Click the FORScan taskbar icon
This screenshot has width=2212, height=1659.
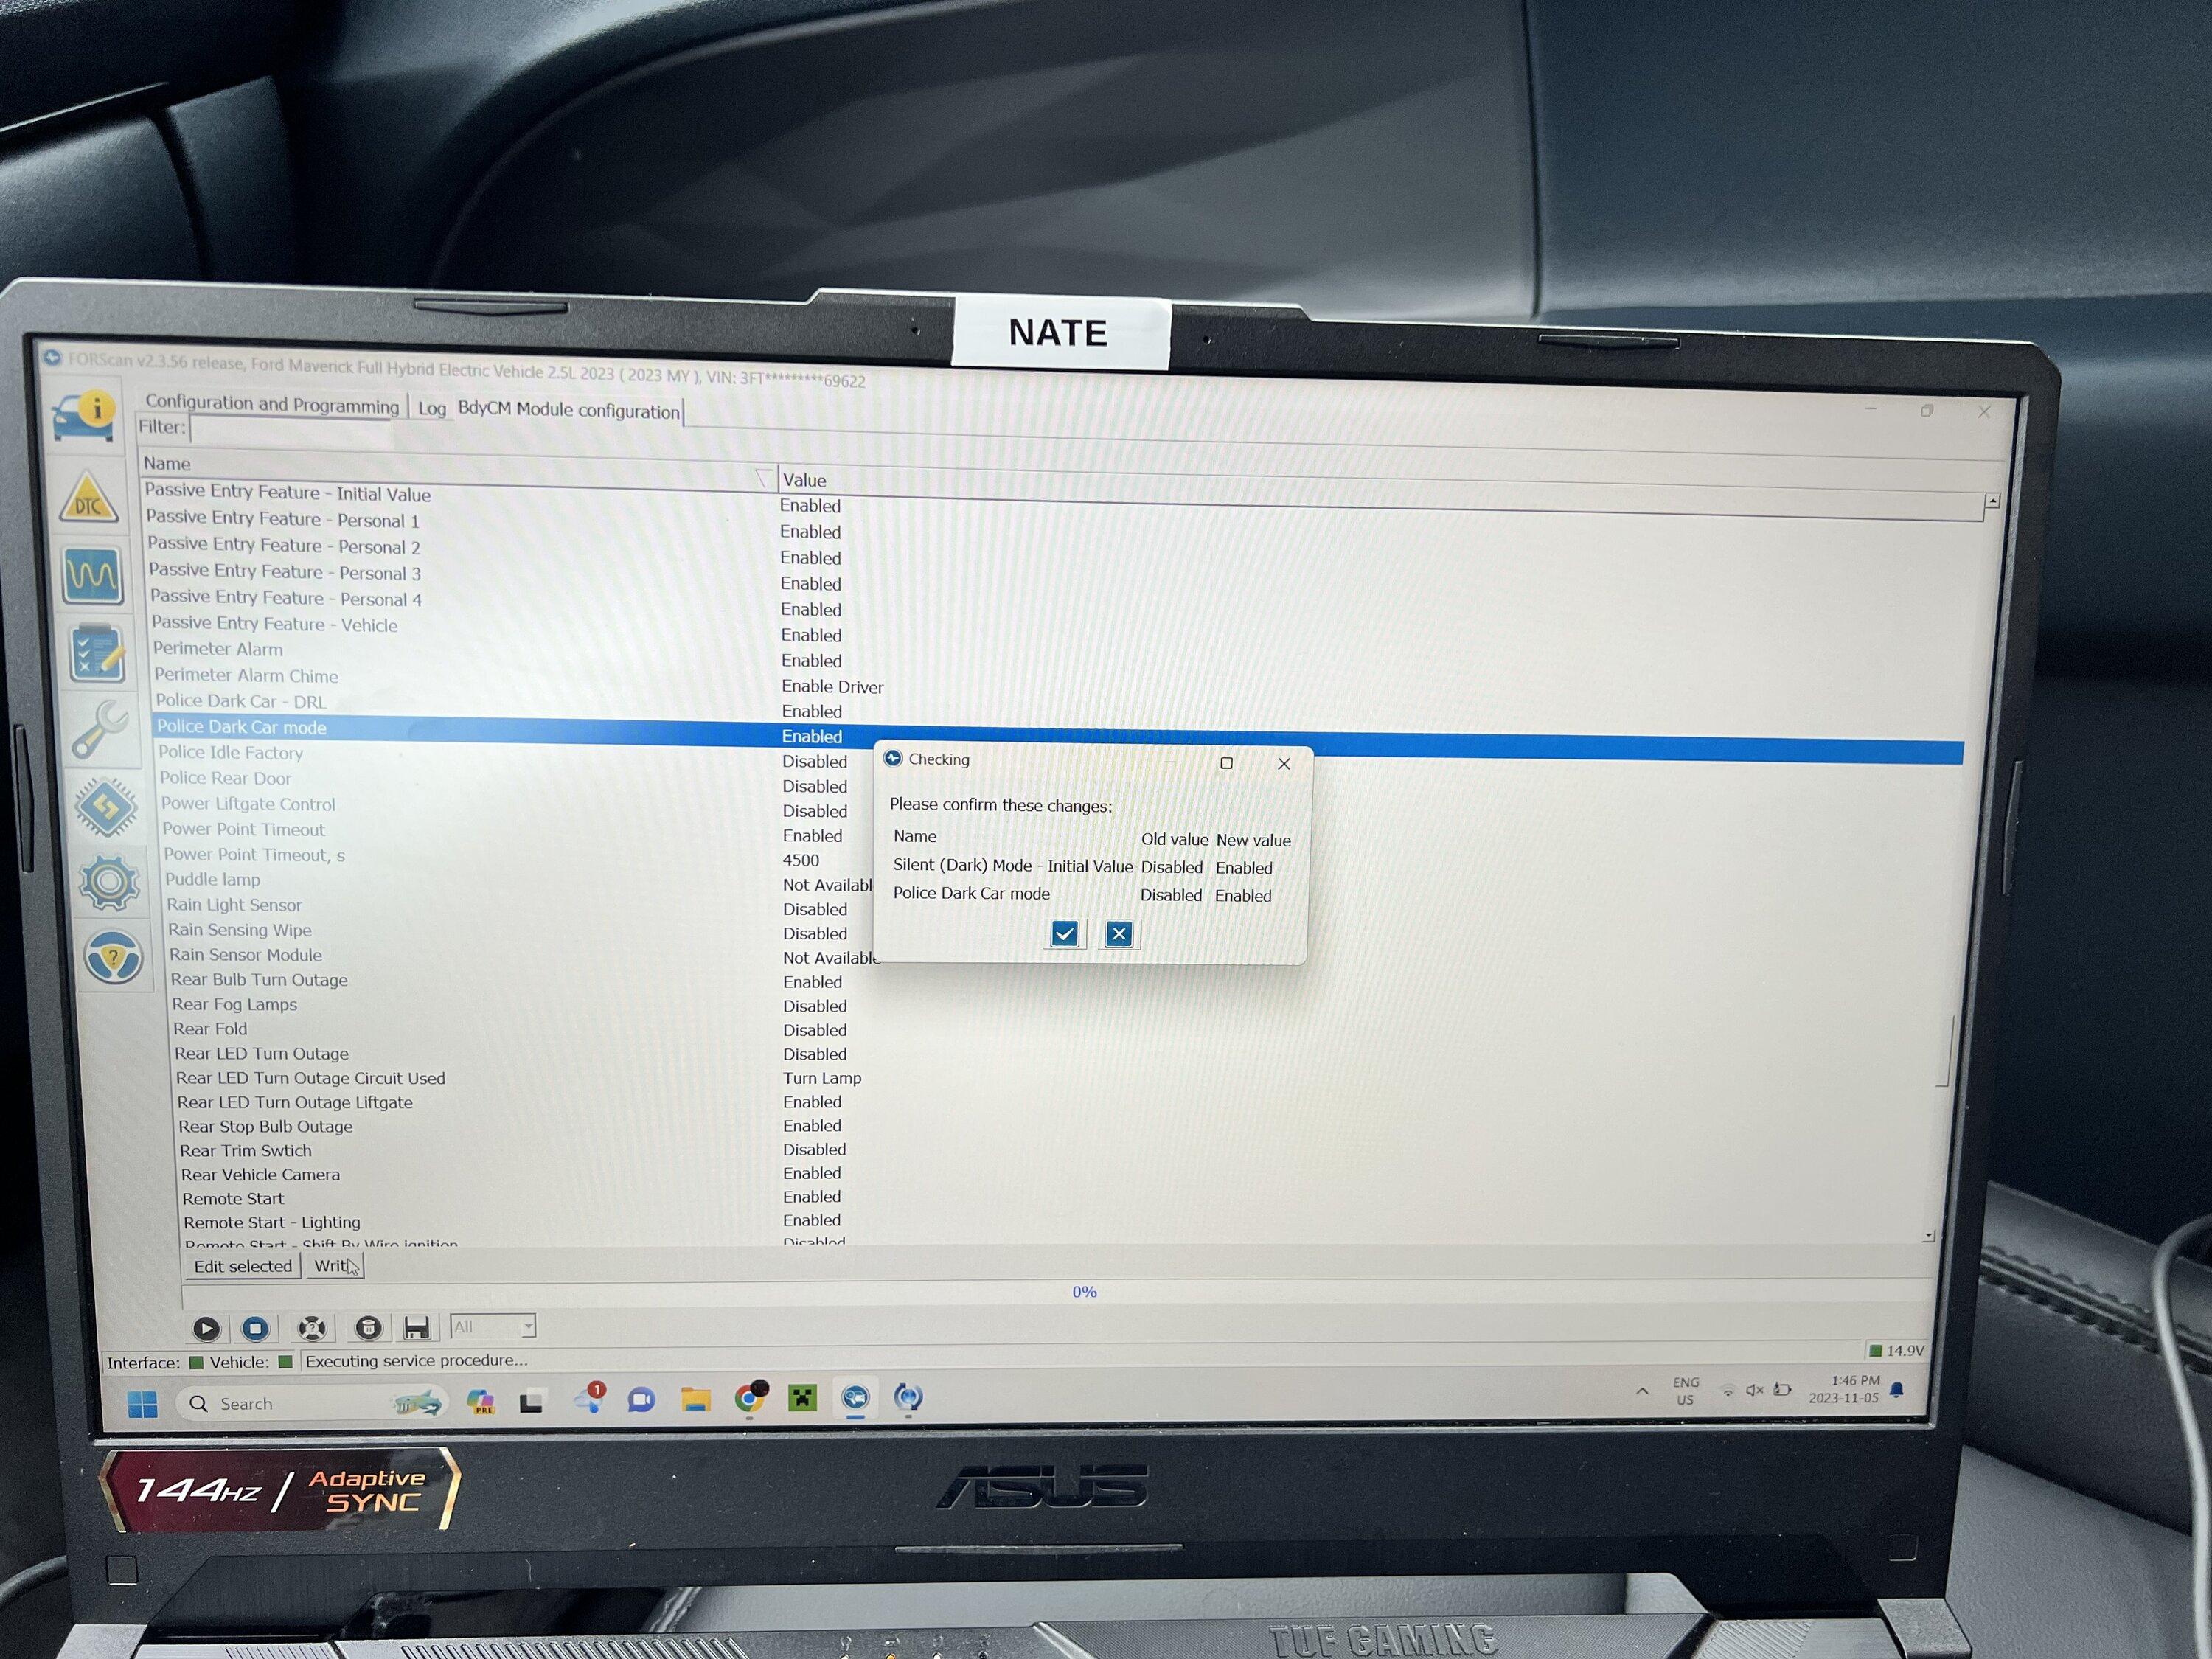[x=855, y=1397]
